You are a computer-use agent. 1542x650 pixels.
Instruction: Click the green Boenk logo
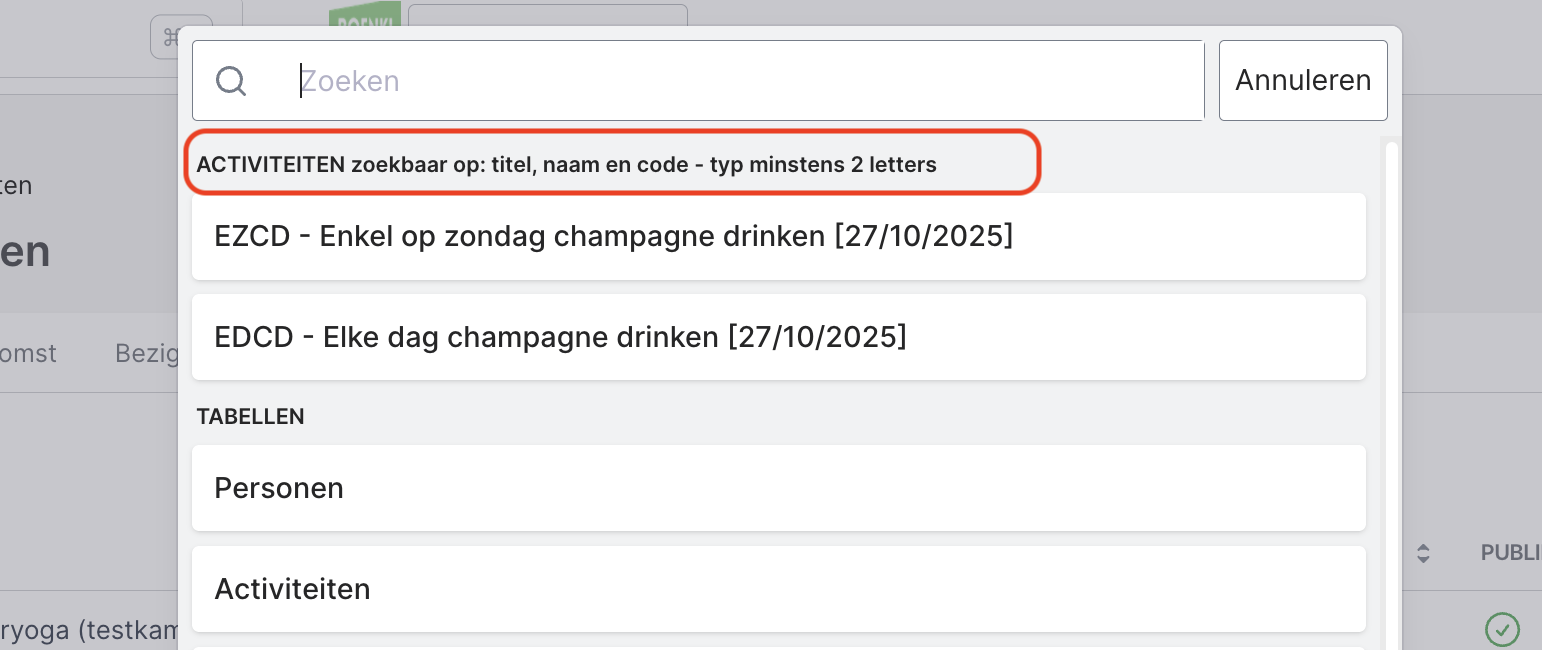[364, 14]
